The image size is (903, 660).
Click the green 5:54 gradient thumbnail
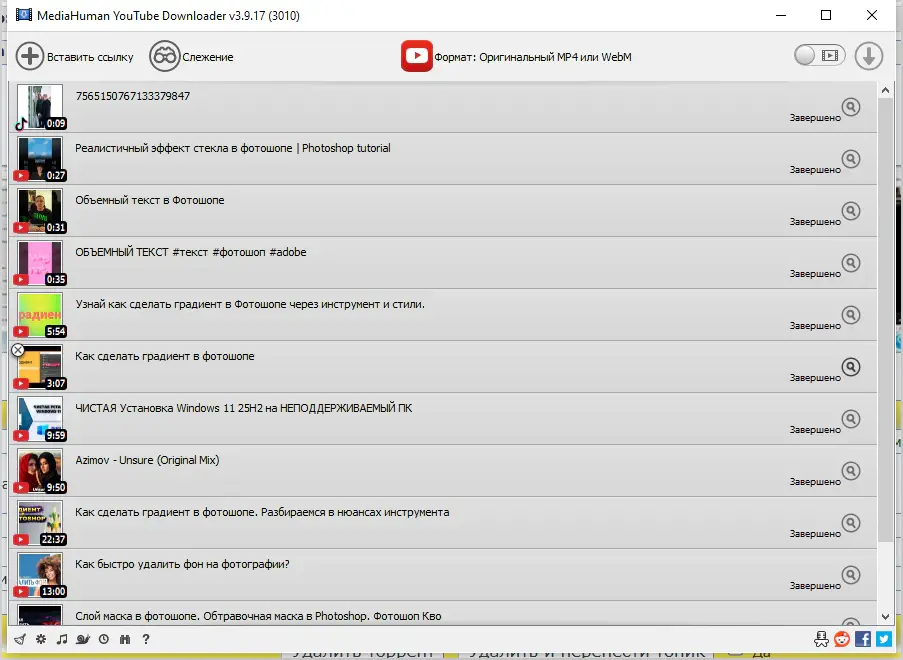40,315
